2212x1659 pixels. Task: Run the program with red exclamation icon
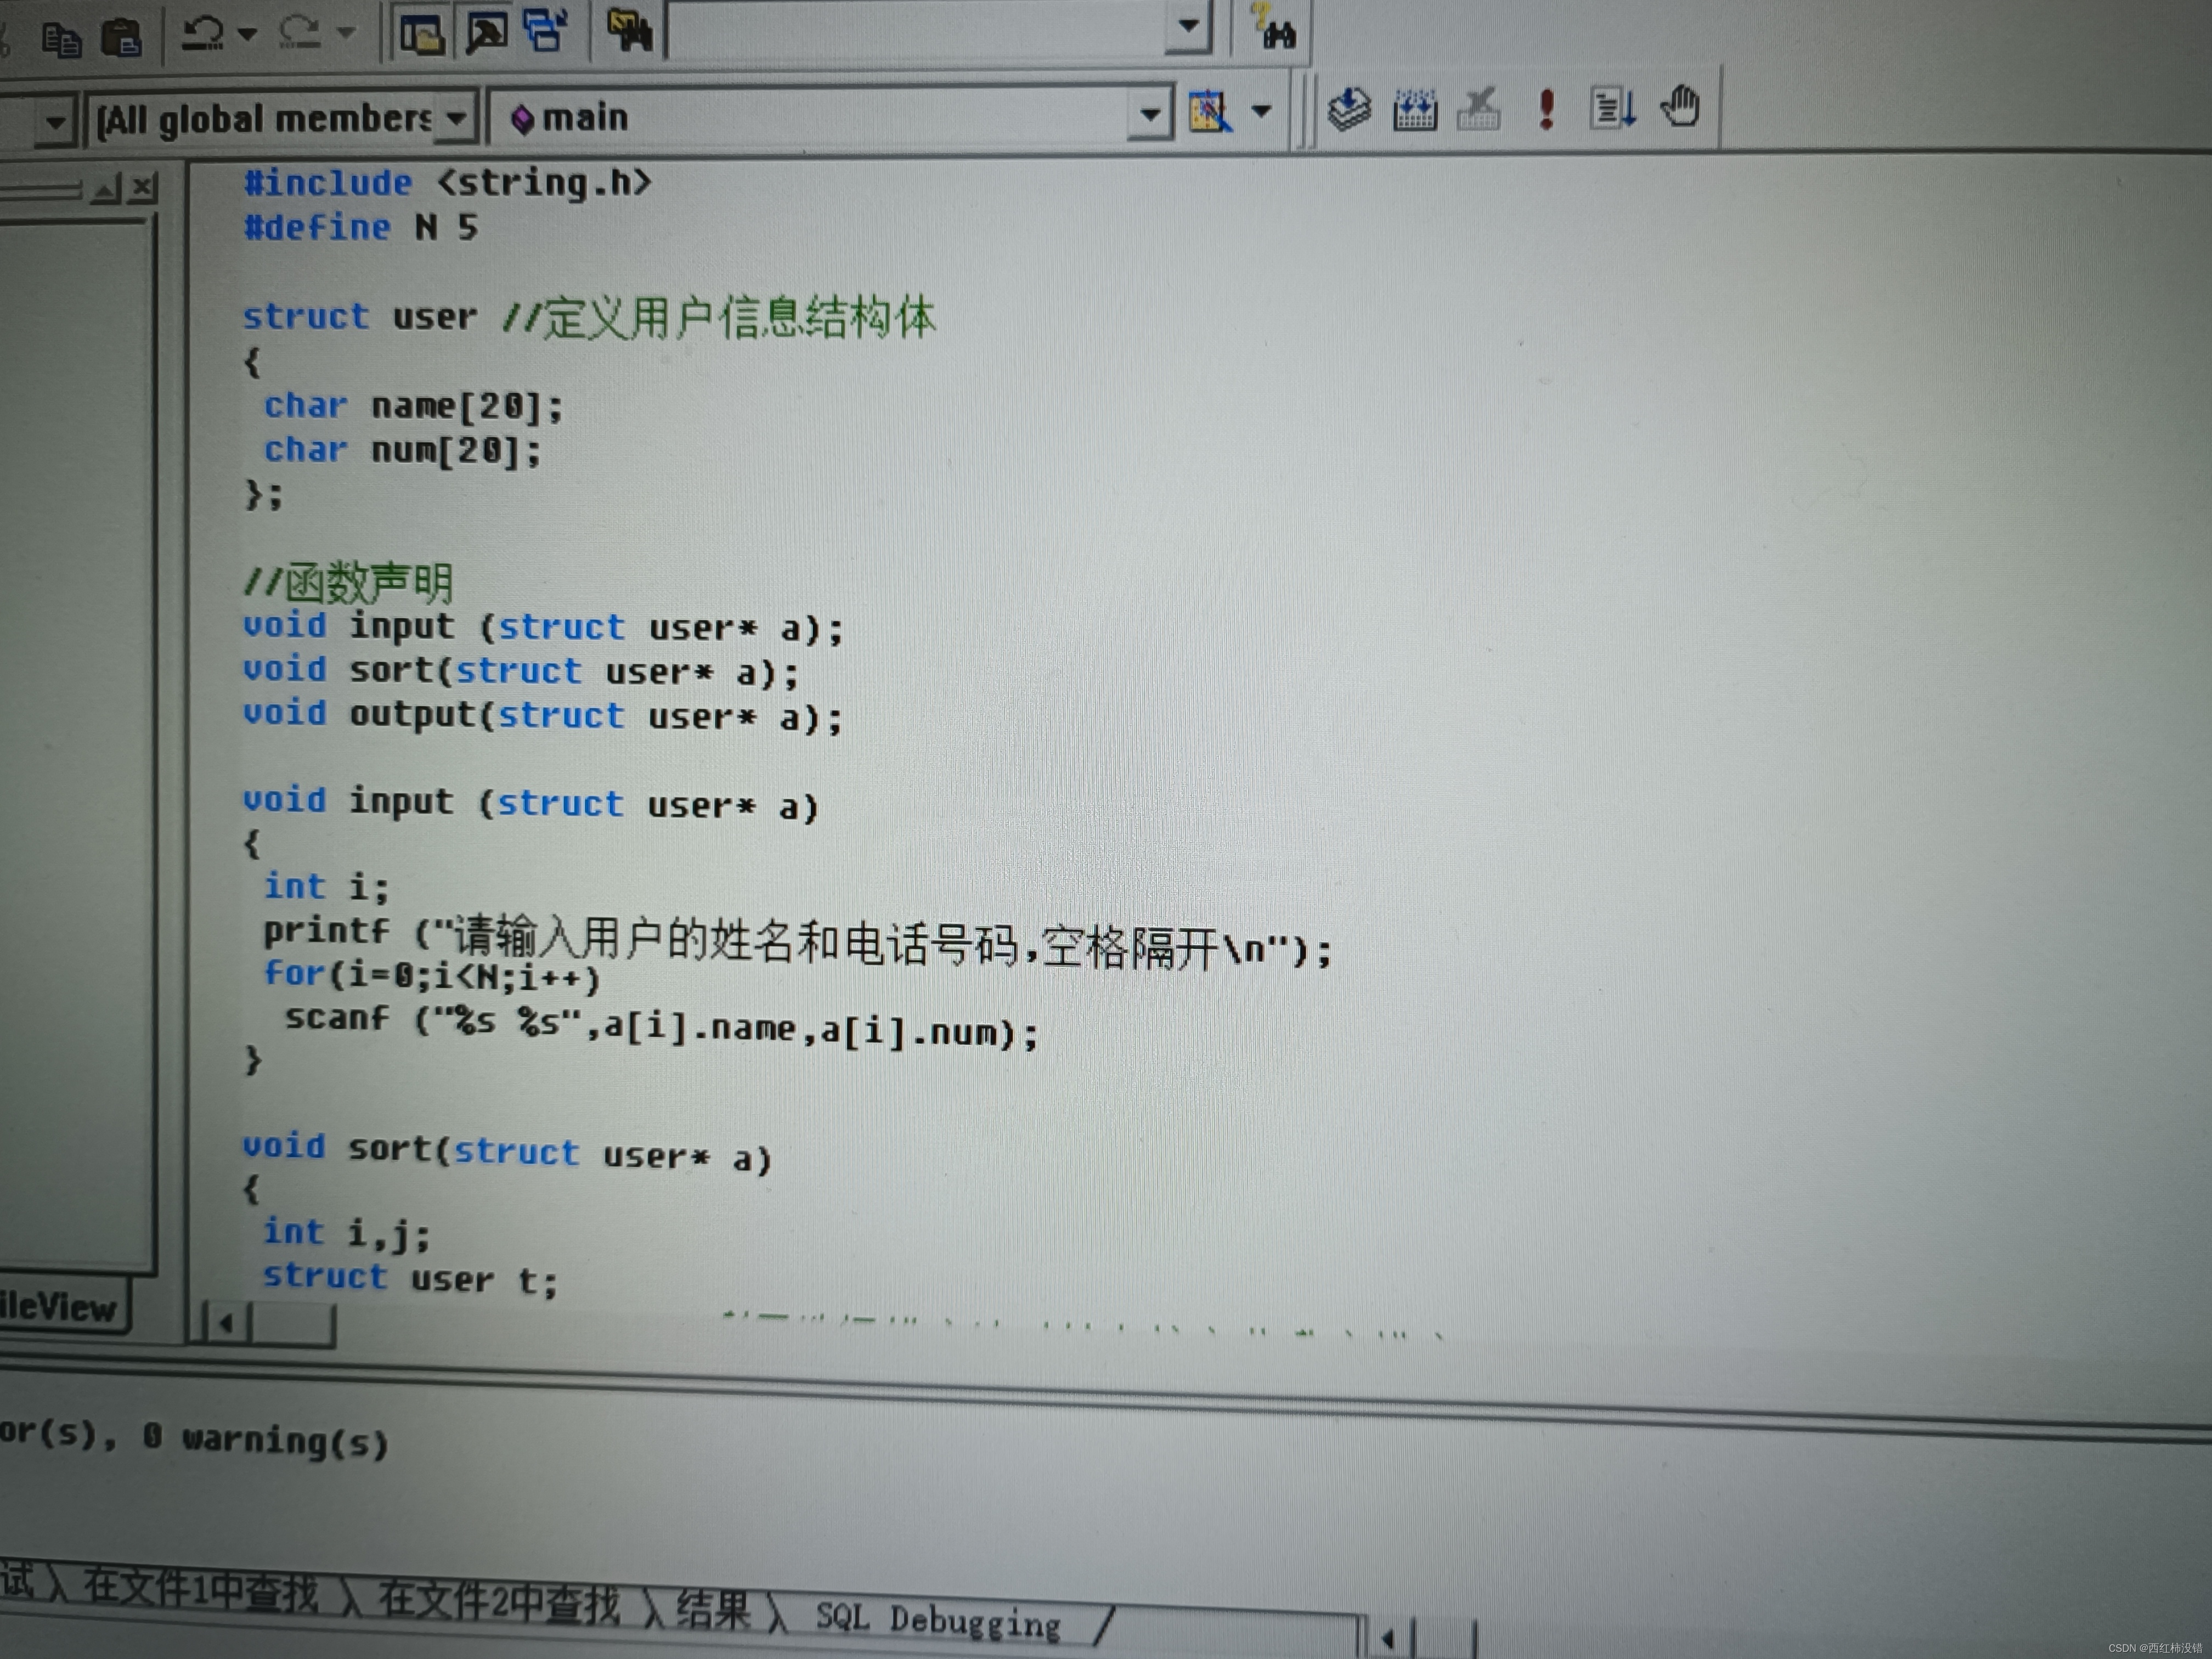[1546, 108]
